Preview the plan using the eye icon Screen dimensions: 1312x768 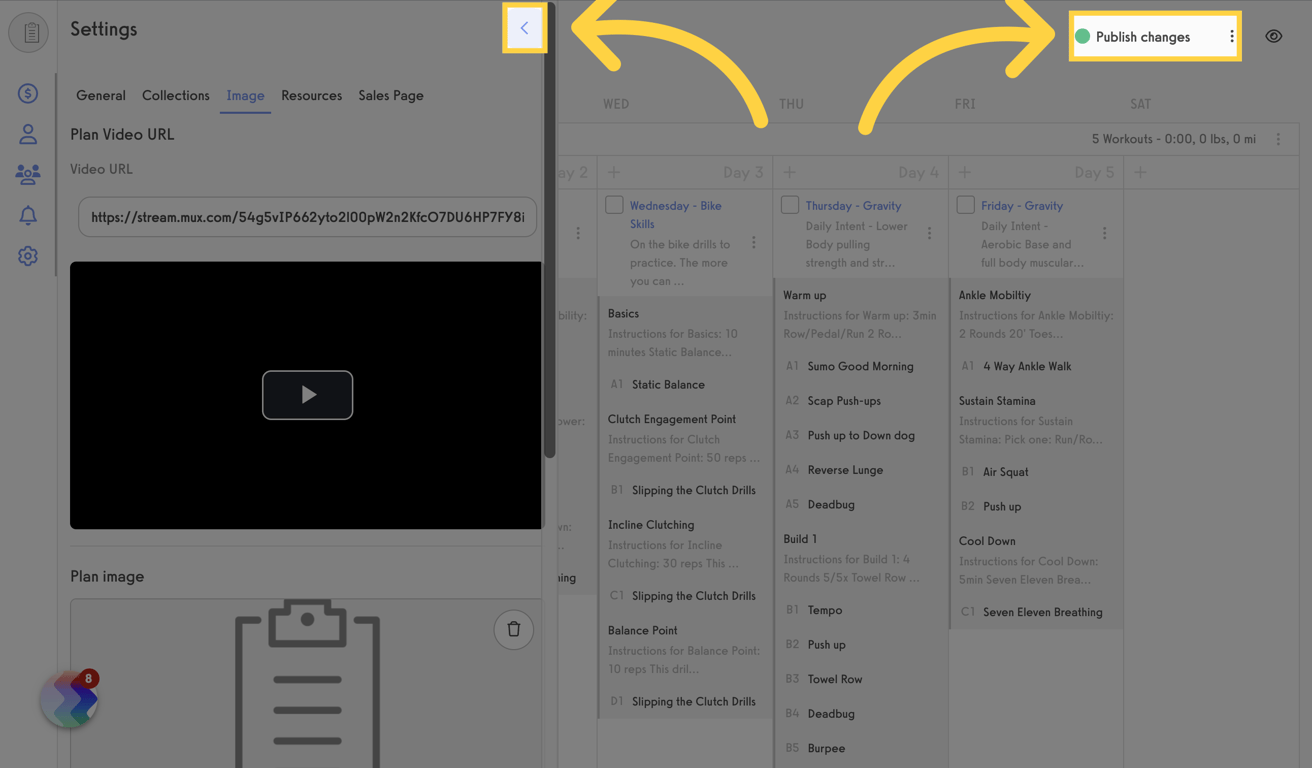1274,36
